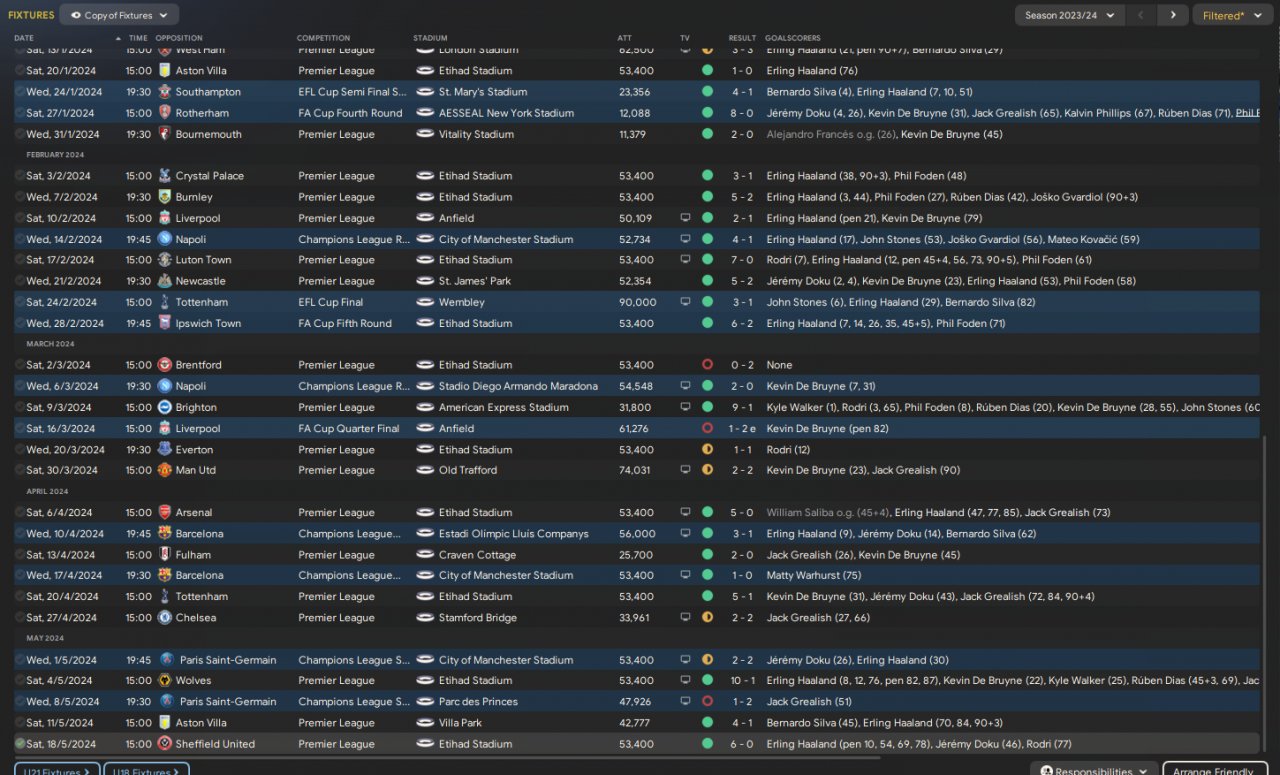Open the U21 Fixtures button
This screenshot has width=1280, height=775.
[x=56, y=771]
